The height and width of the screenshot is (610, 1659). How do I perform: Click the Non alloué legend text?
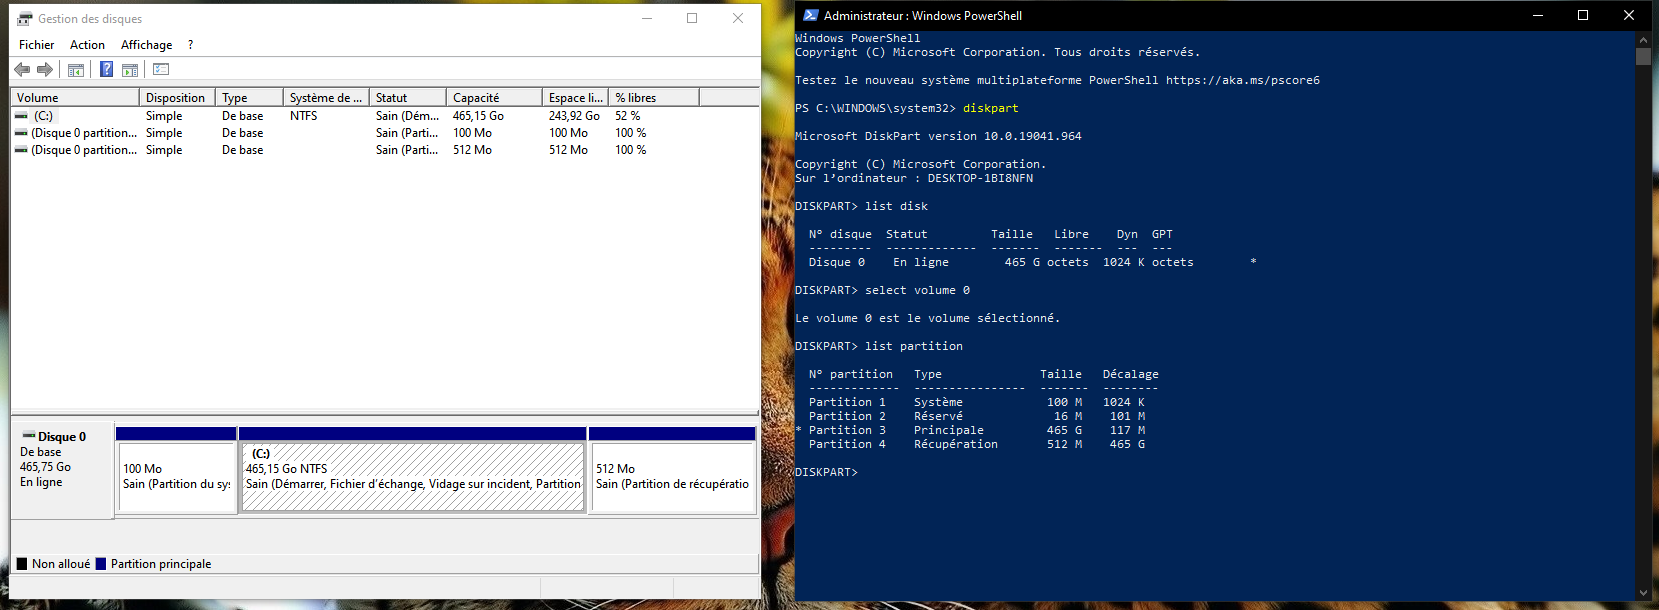61,564
